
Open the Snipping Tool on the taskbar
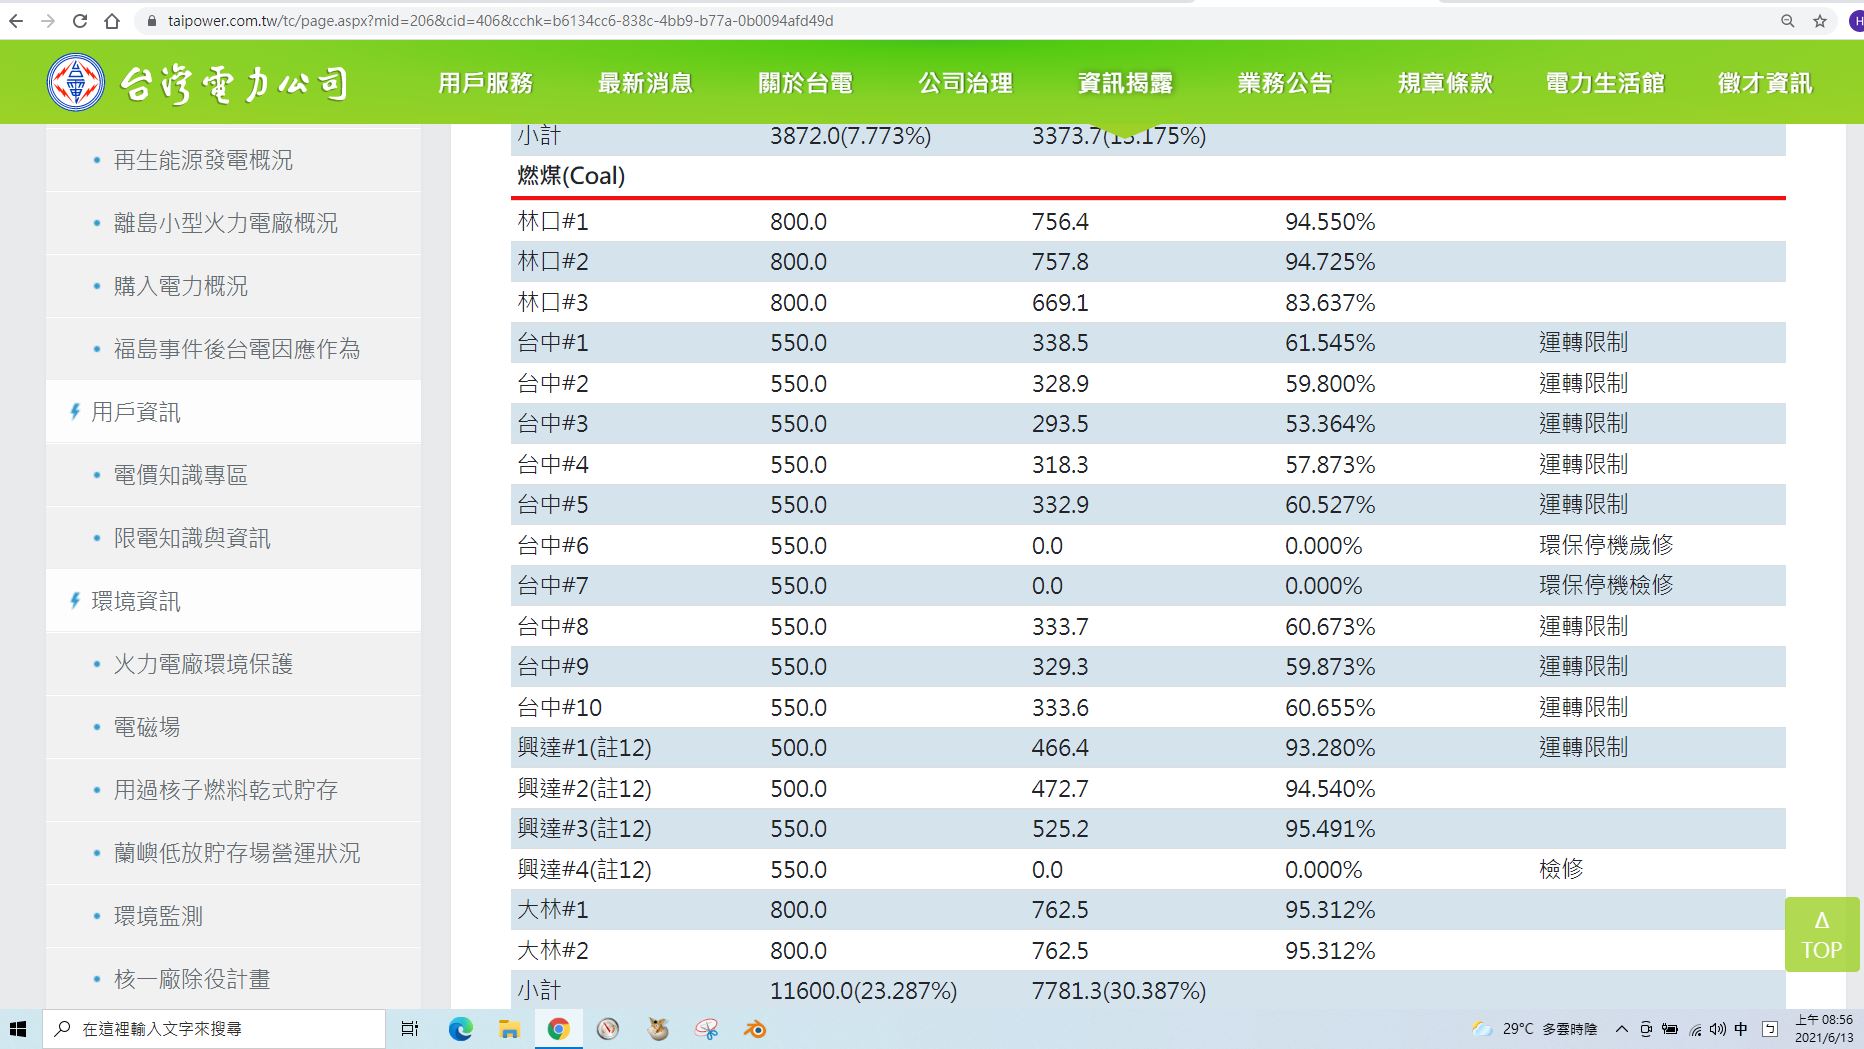[x=707, y=1029]
